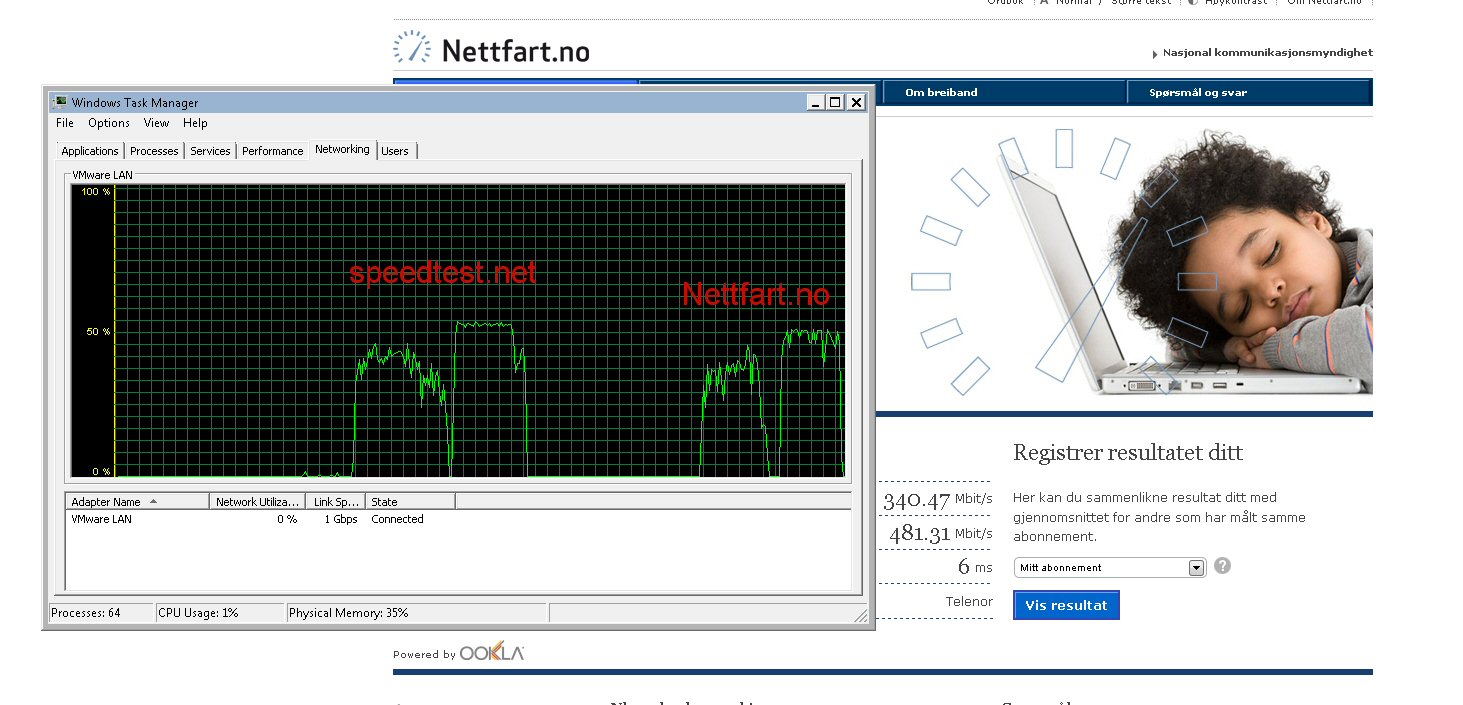Select the Networking tab
1463x705 pixels.
[342, 149]
